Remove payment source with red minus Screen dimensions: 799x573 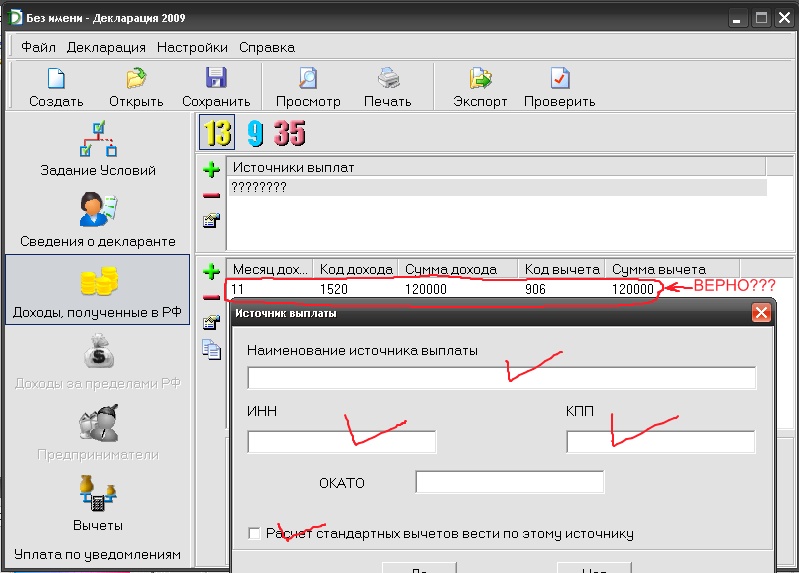click(211, 195)
